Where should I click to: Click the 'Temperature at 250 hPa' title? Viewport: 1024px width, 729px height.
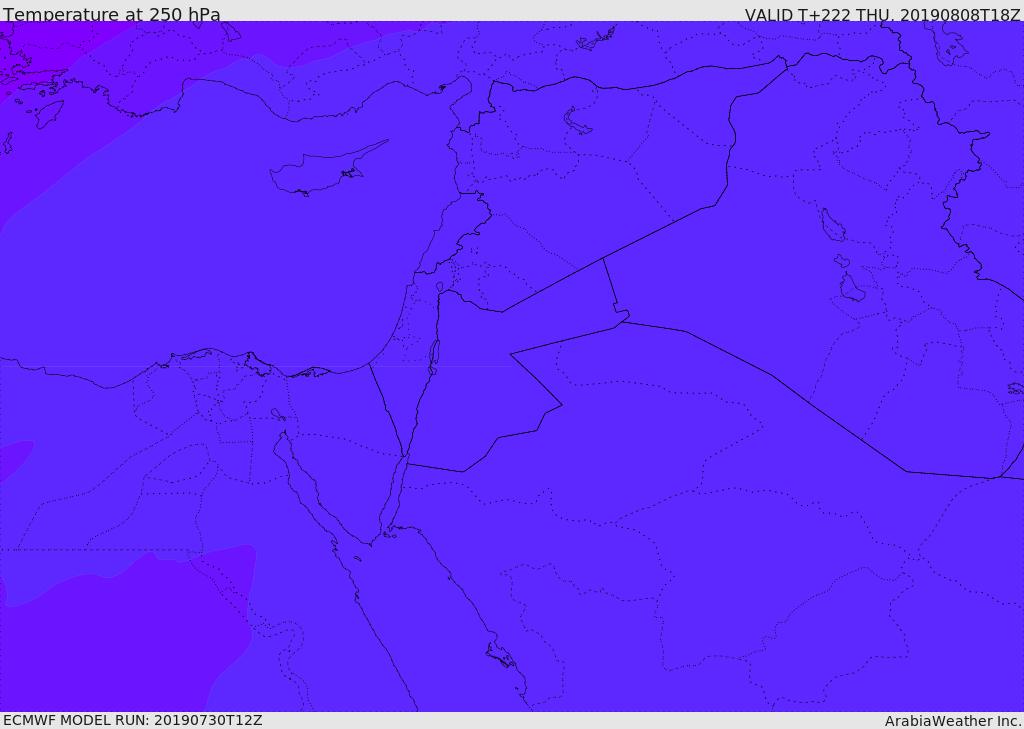click(x=112, y=14)
